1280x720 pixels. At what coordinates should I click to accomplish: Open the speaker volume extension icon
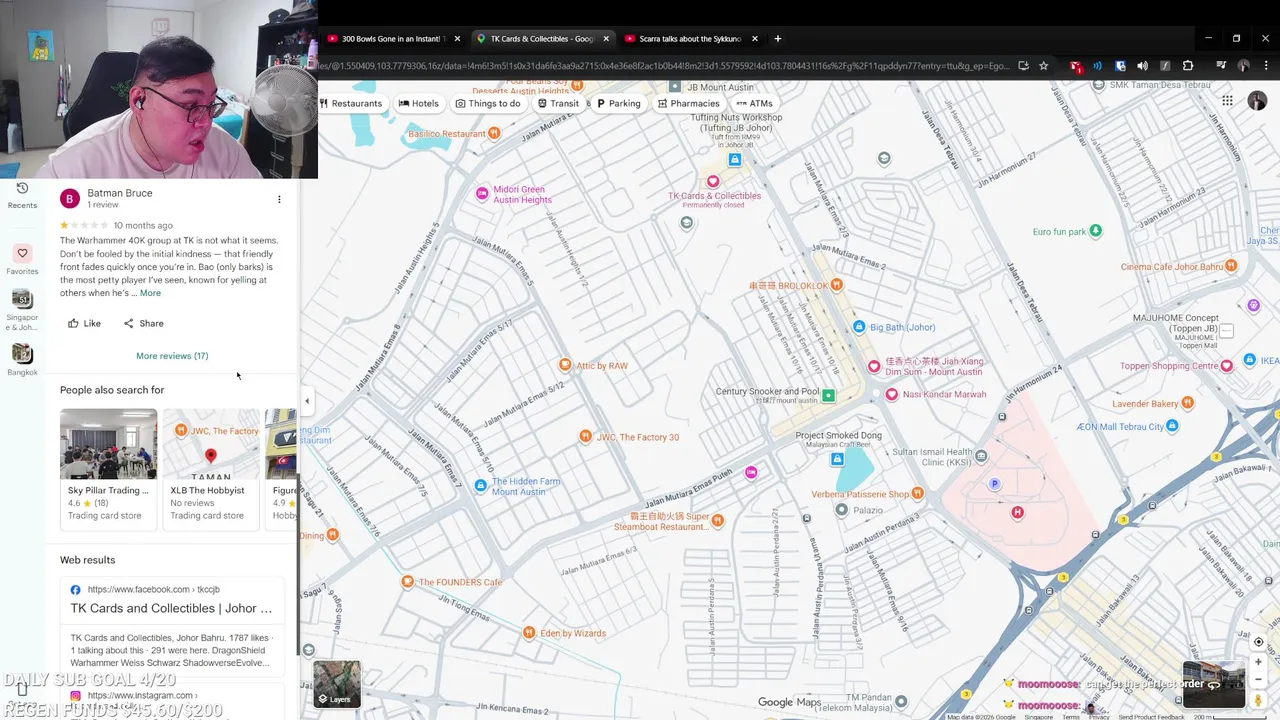coord(1142,66)
